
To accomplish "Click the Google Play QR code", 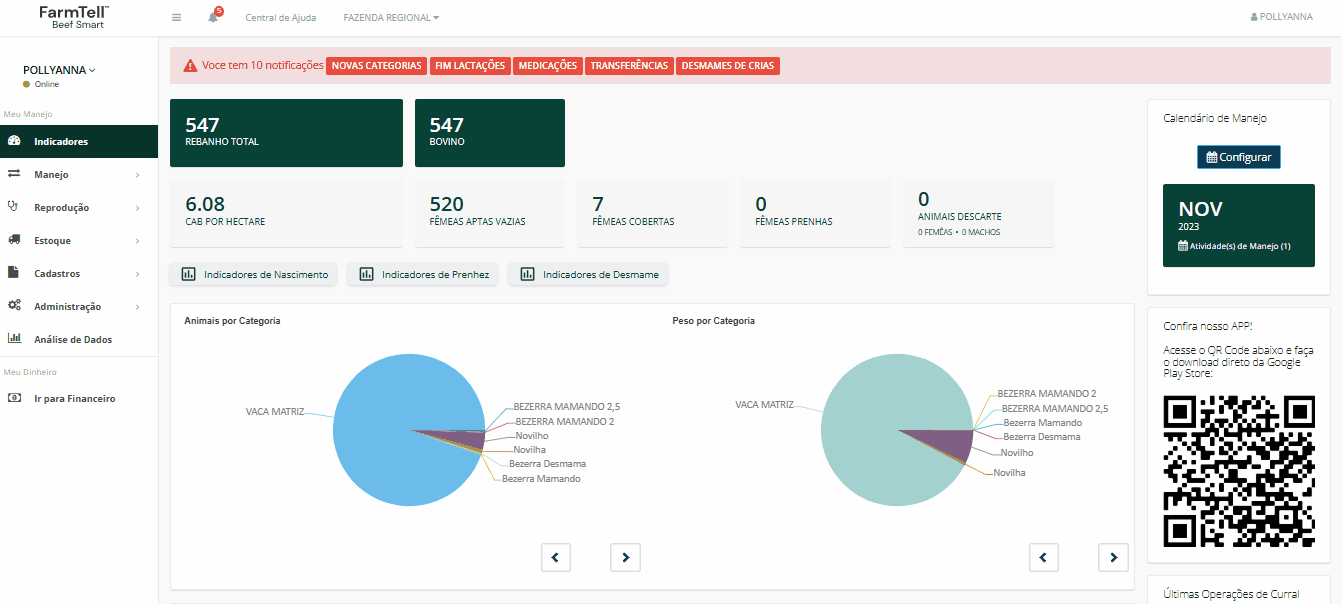I will [x=1238, y=470].
